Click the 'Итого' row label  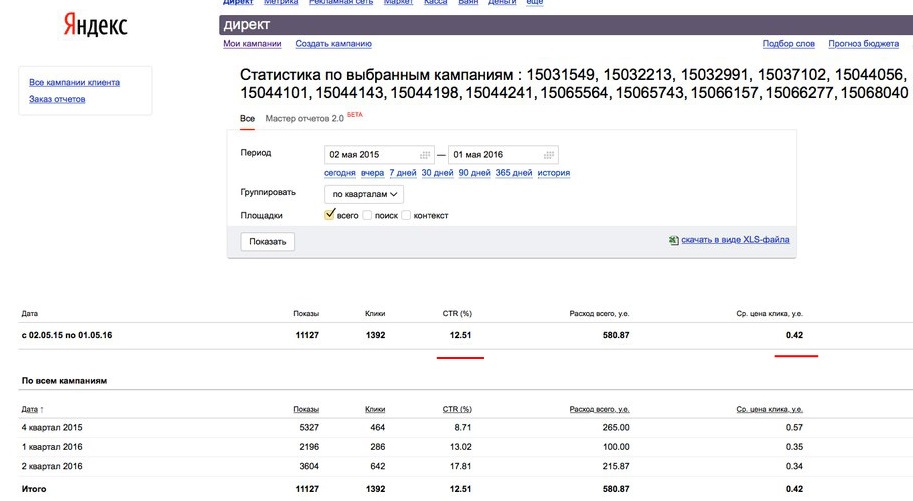pyautogui.click(x=34, y=489)
